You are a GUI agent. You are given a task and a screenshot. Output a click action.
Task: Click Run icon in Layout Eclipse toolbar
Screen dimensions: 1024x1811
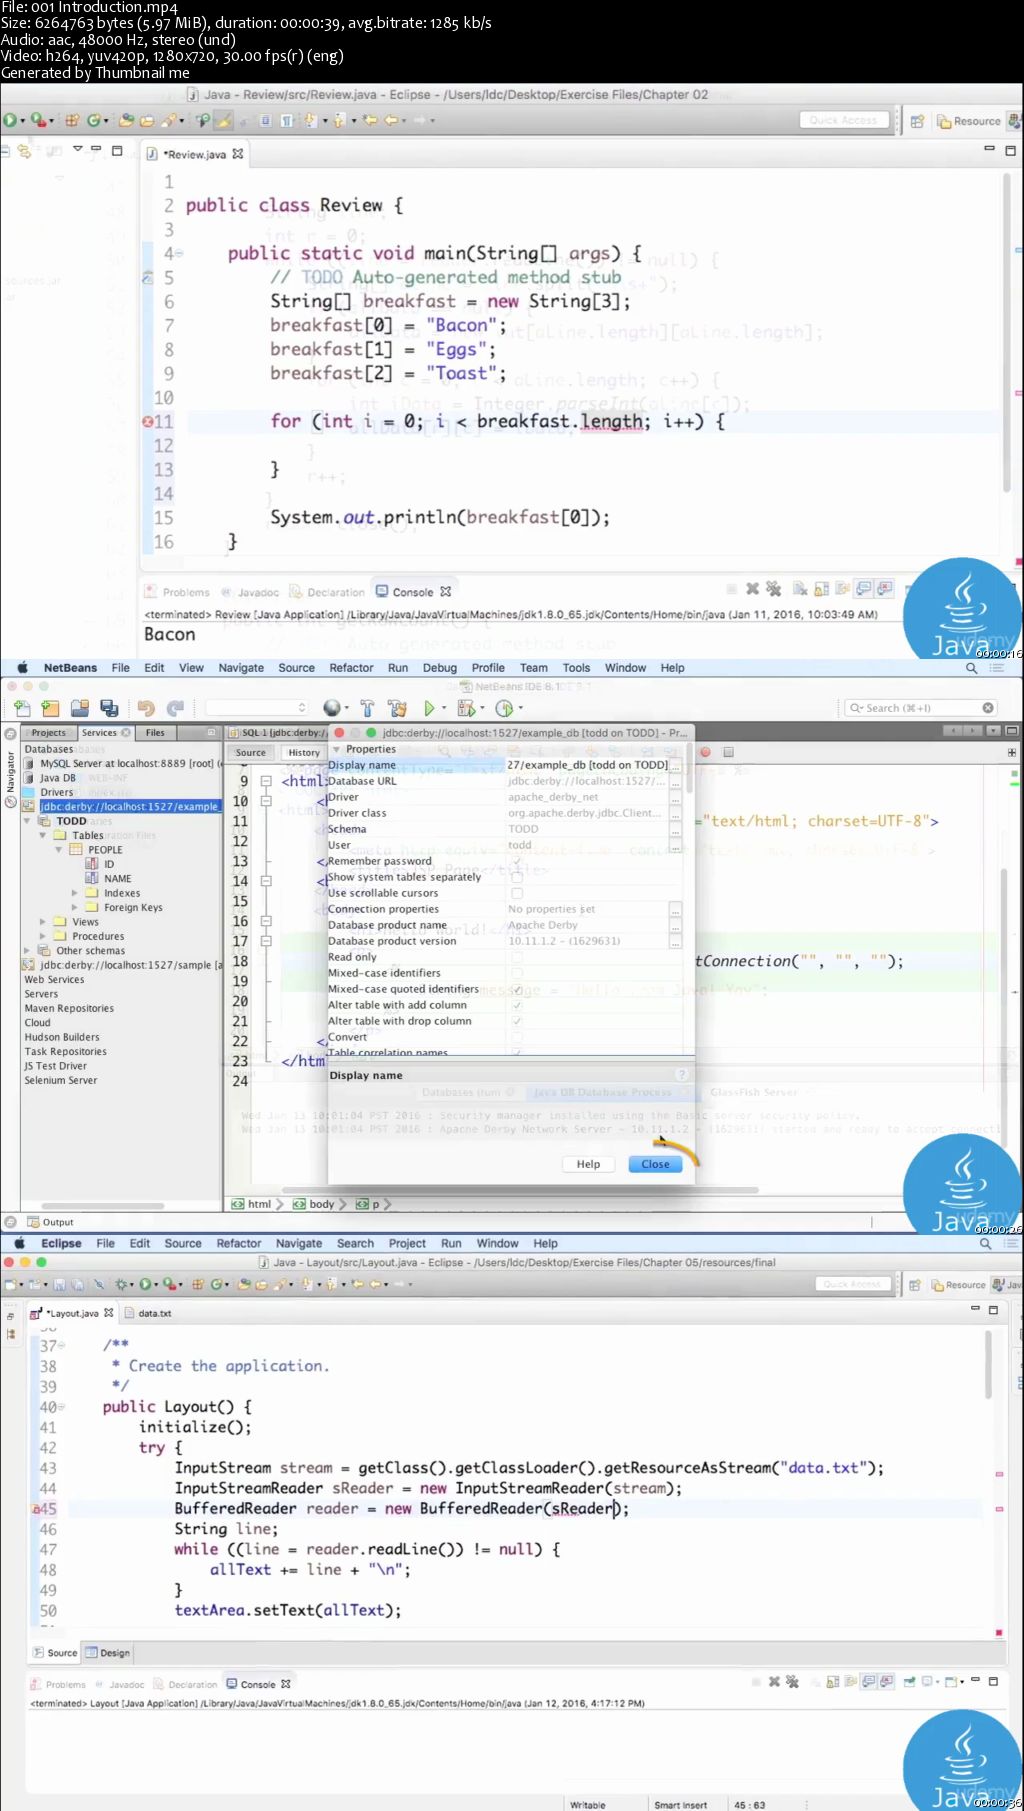pyautogui.click(x=145, y=1284)
